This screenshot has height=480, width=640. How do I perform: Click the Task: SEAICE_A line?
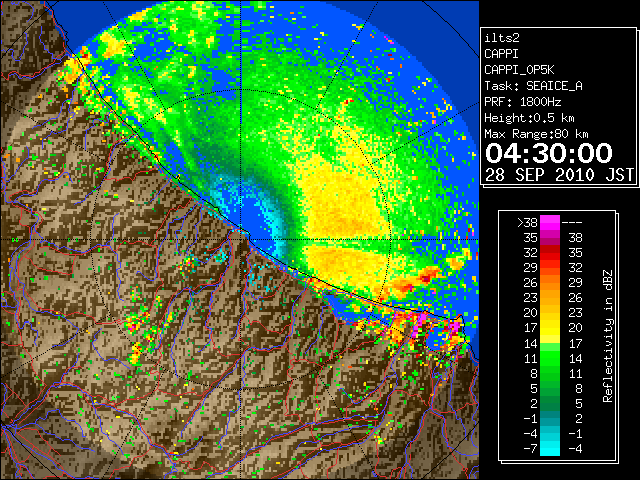click(533, 86)
